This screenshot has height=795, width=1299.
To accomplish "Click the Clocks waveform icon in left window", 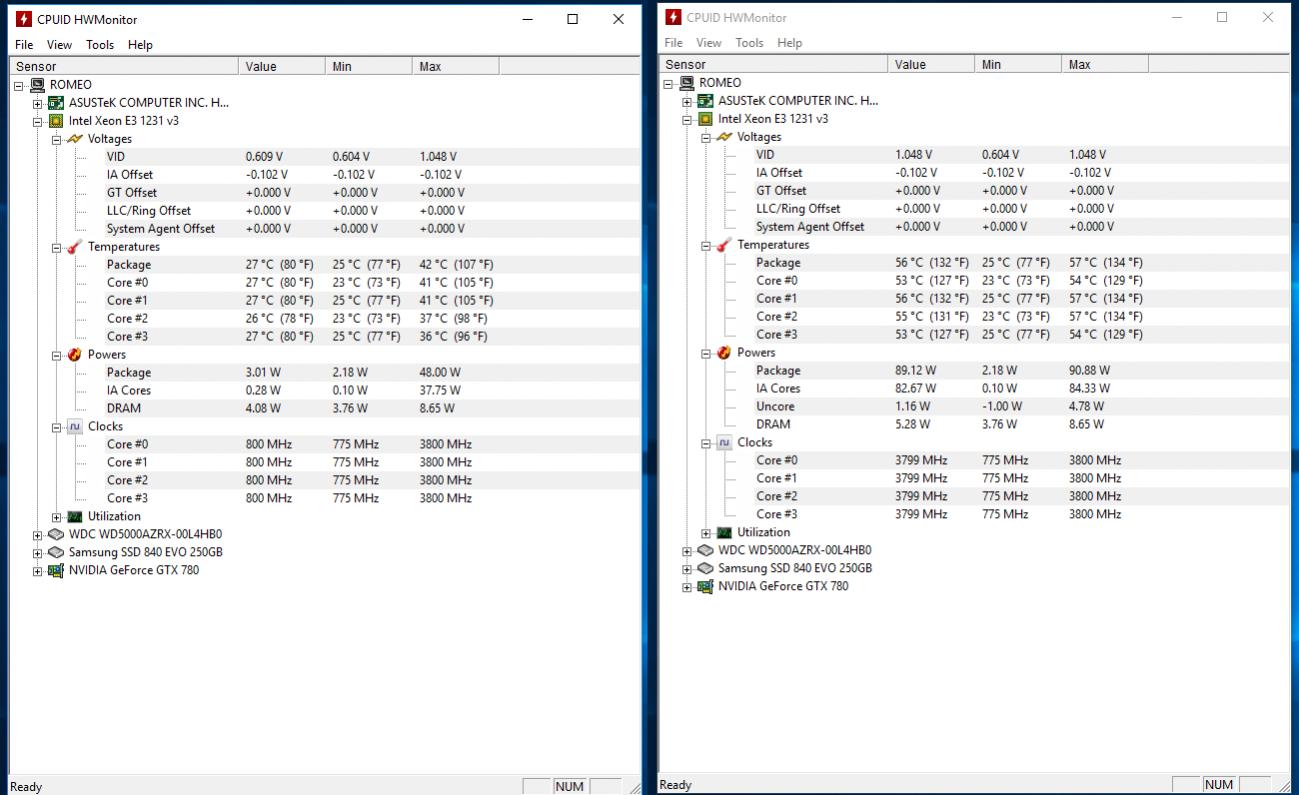I will point(75,427).
